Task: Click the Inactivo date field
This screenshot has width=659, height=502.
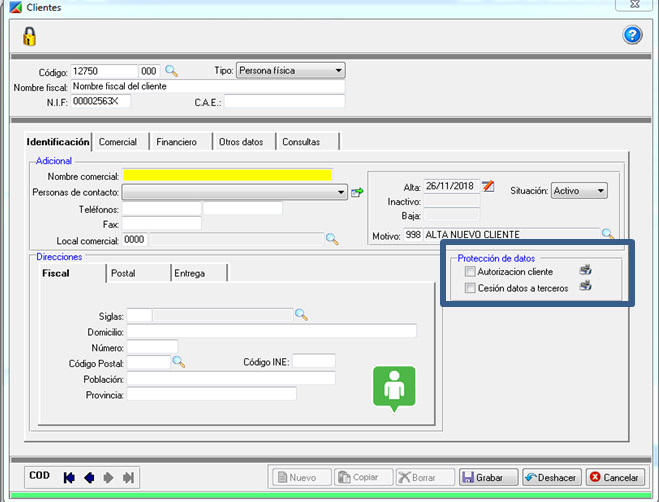Action: (451, 201)
